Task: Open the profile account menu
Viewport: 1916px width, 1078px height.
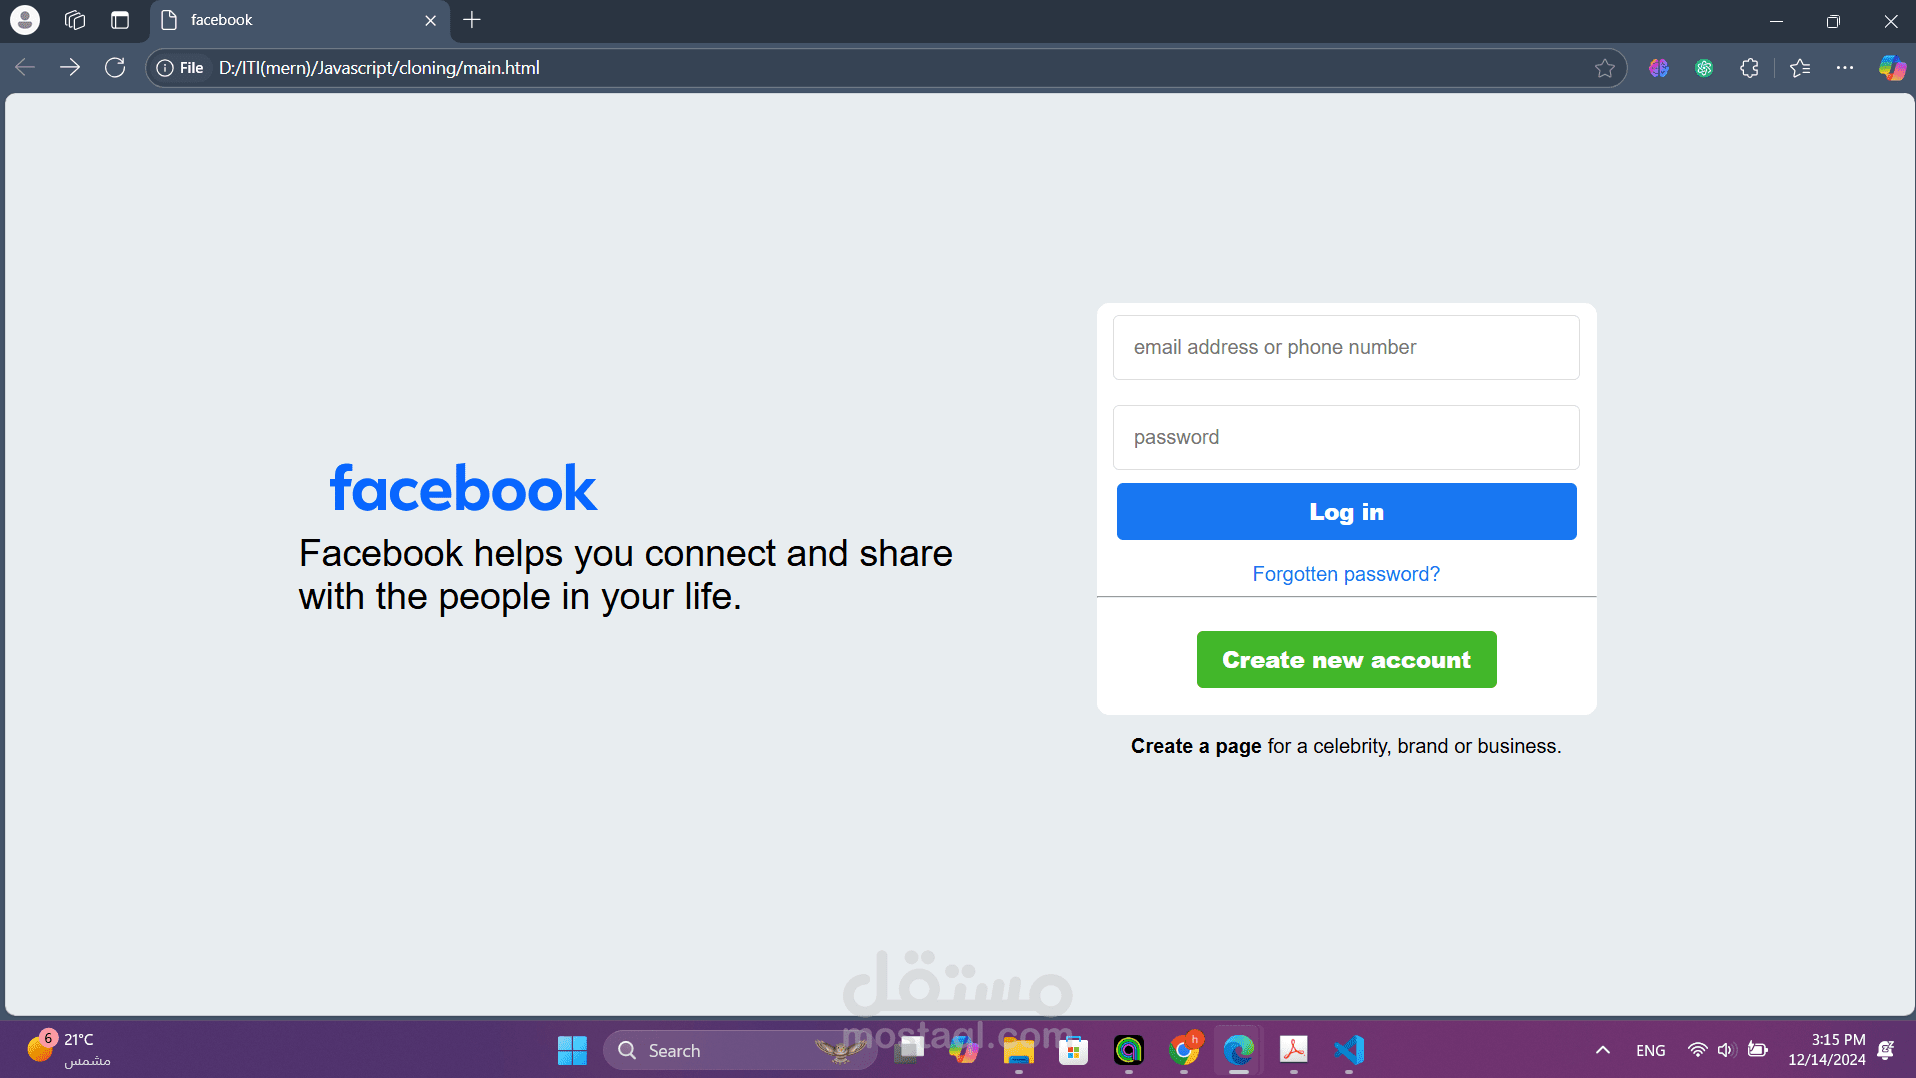Action: pyautogui.click(x=24, y=20)
